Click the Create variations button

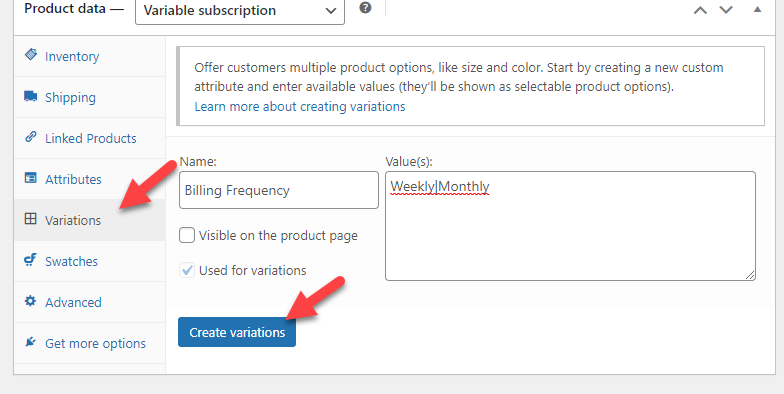click(x=237, y=332)
